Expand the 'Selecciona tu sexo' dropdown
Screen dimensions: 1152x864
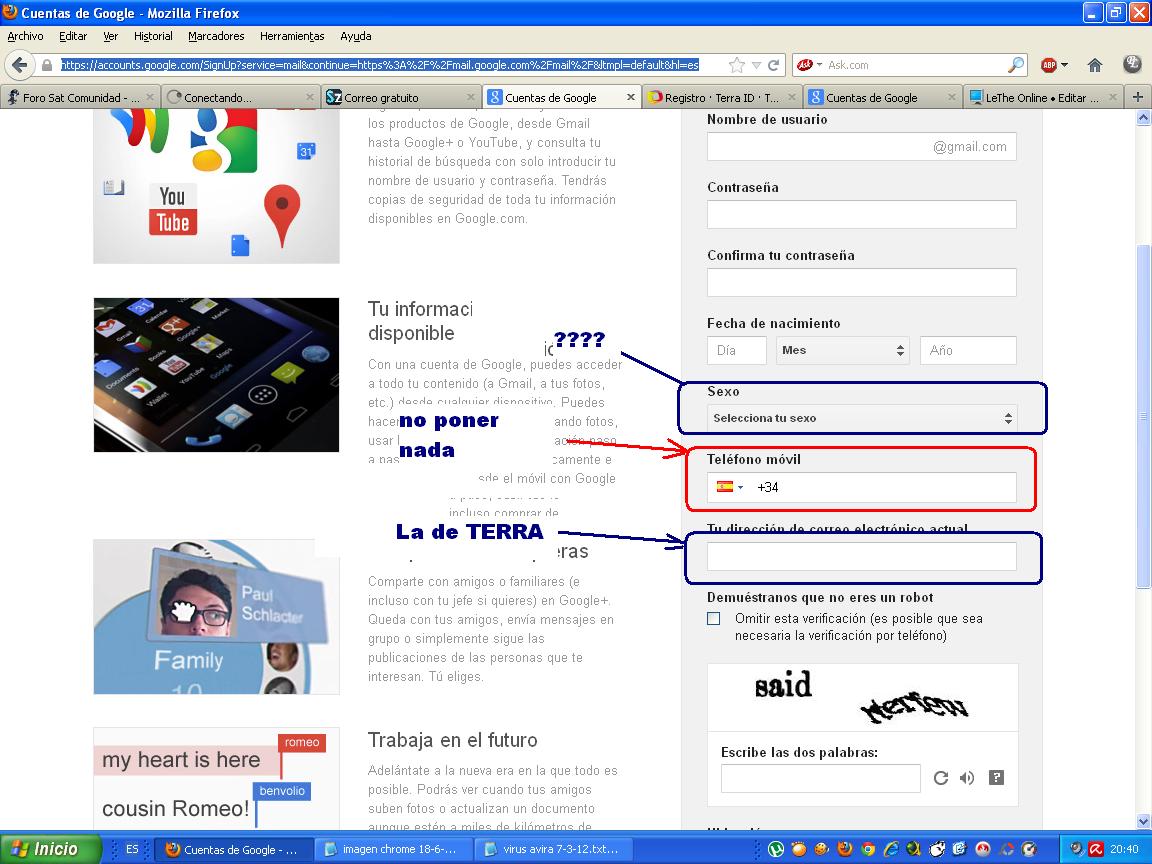tap(862, 418)
